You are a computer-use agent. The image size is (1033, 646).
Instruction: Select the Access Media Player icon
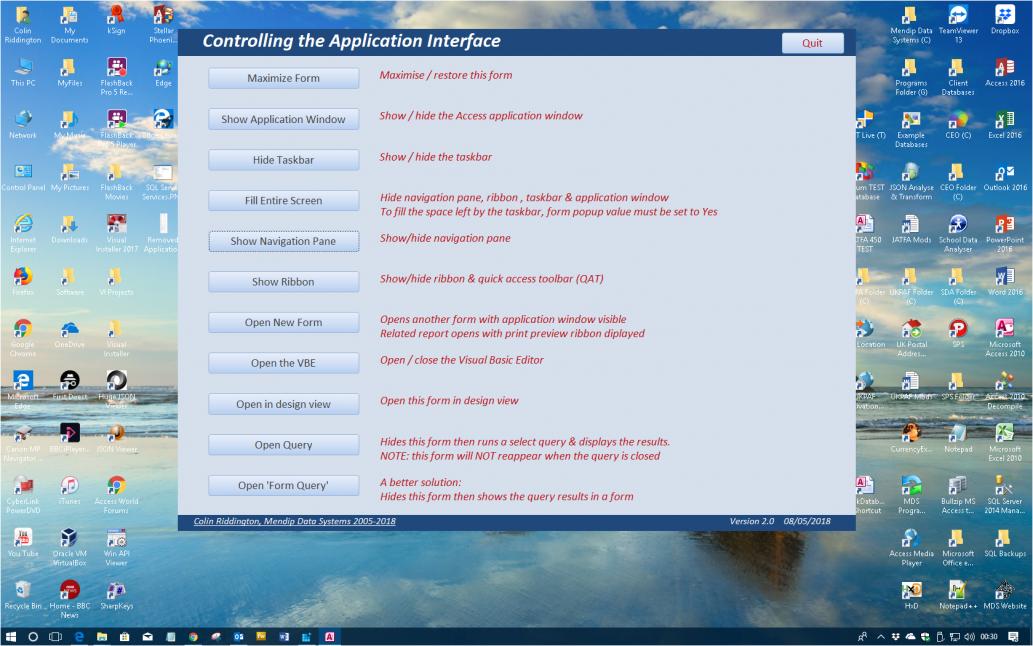click(x=911, y=547)
